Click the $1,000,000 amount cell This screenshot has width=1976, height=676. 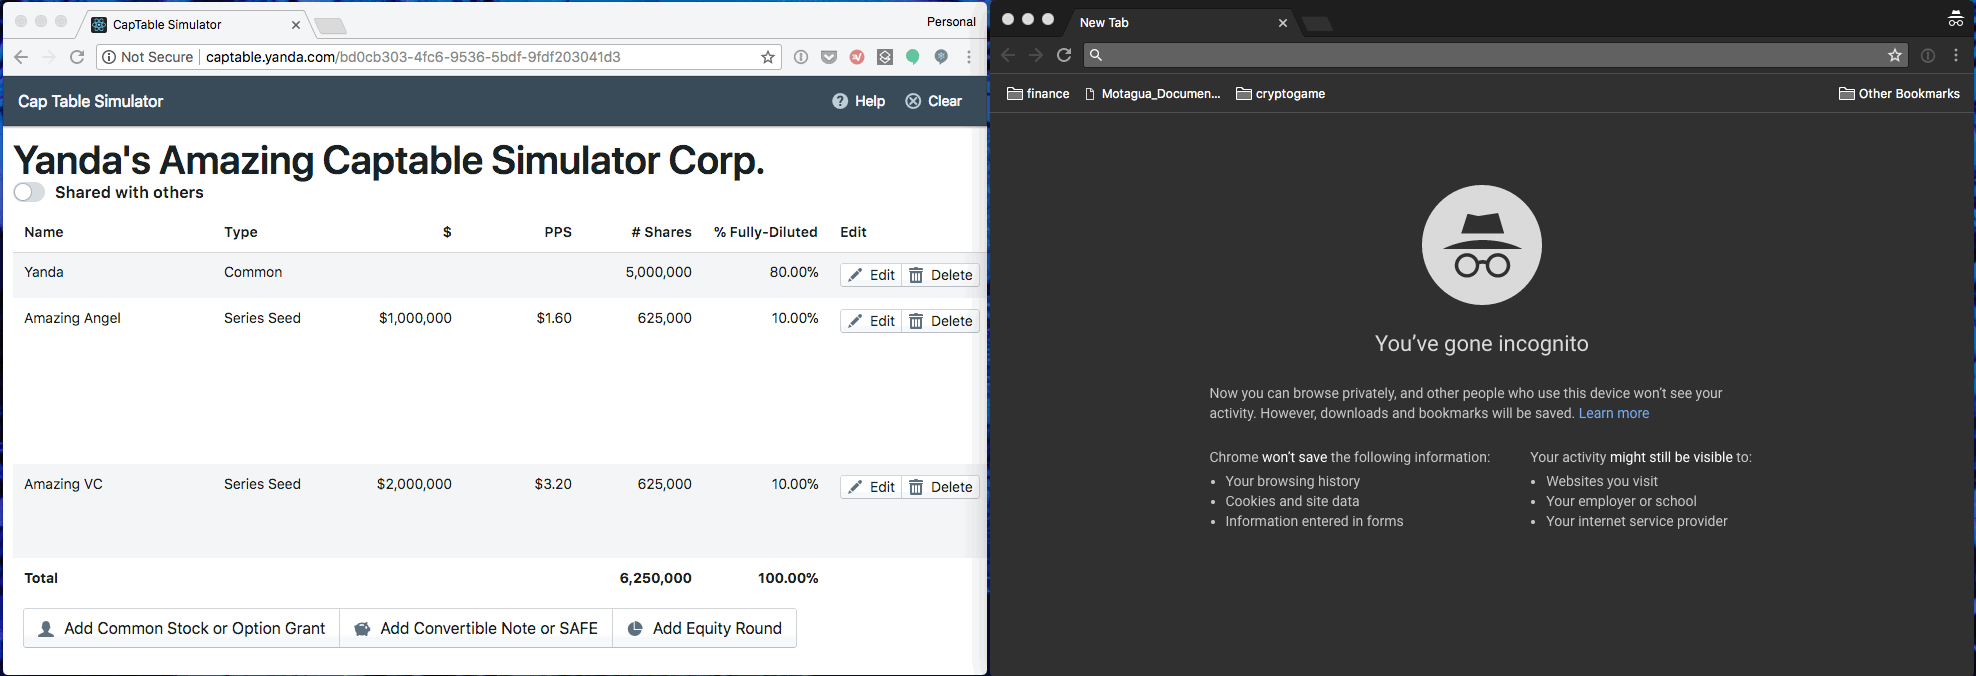[415, 318]
